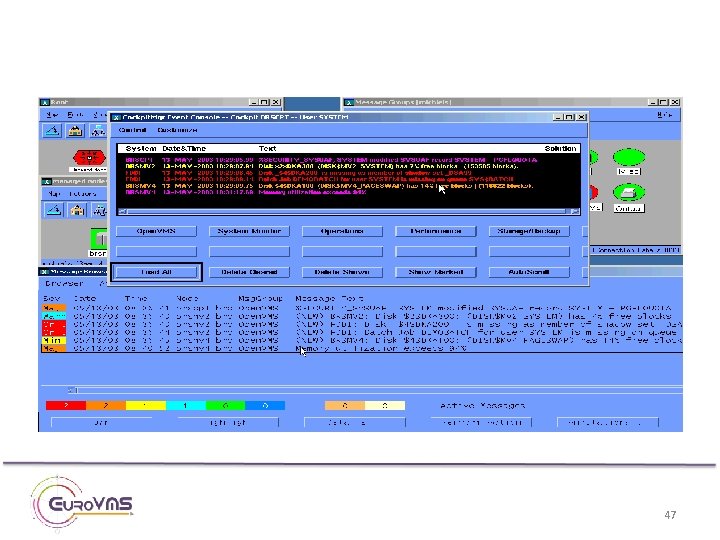This screenshot has width=720, height=540.
Task: Click the Cockpit Event Console title bar
Action: 349,117
